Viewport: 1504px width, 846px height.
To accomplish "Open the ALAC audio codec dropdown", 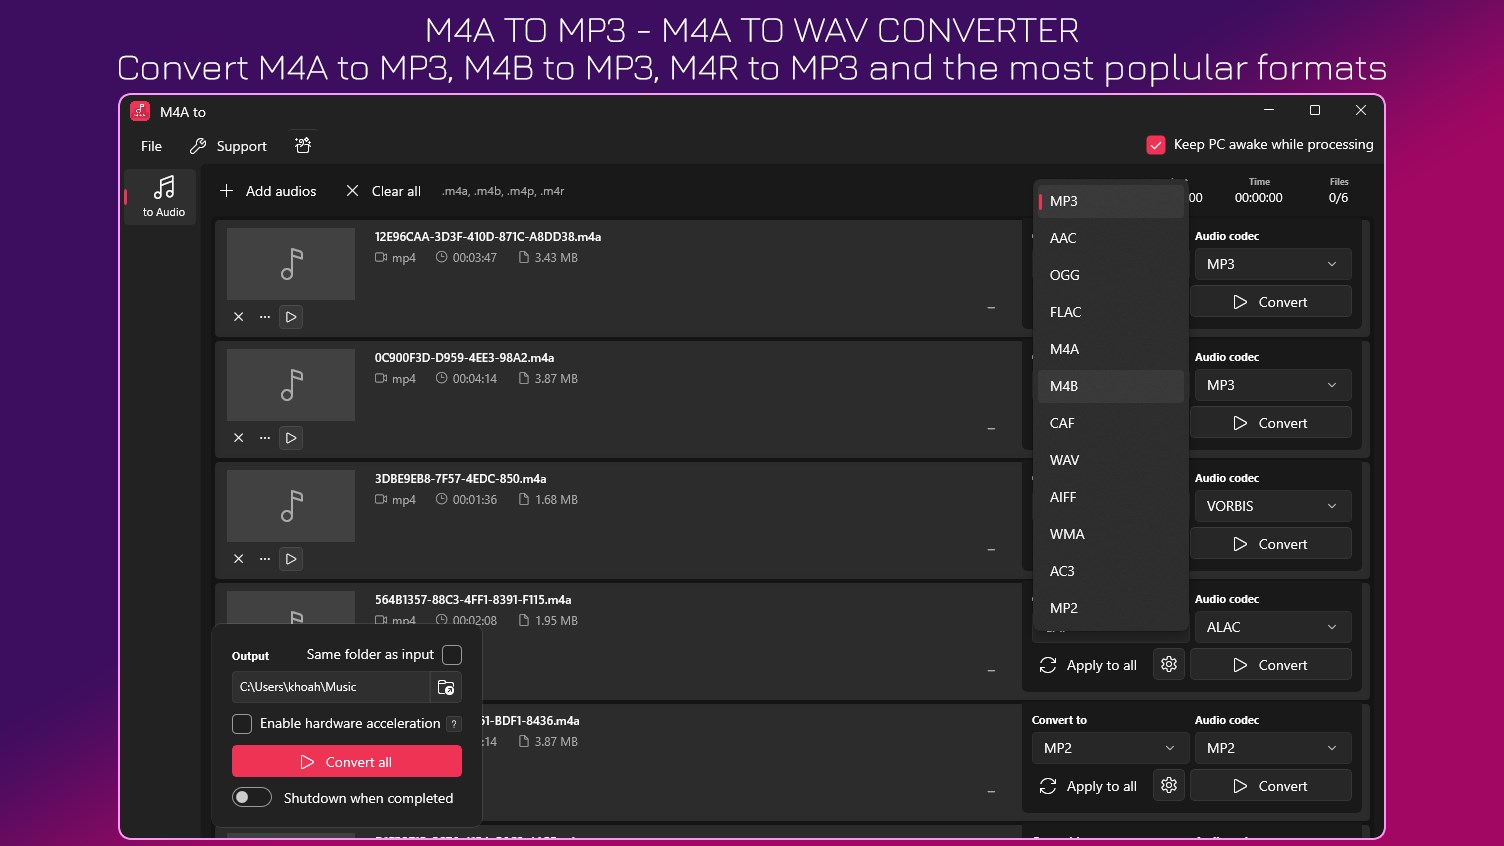I will 1271,627.
